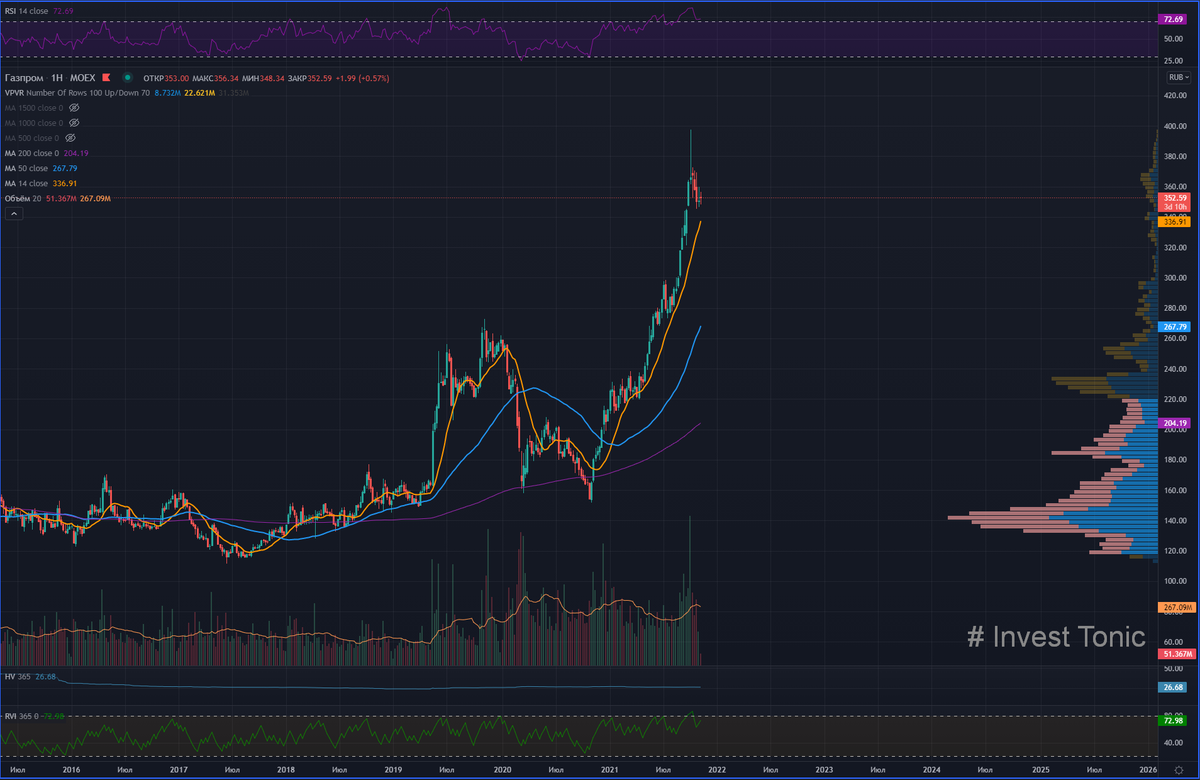Screen dimensions: 1200x780
Task: Select the VPVR indicator legend
Action: [77, 93]
